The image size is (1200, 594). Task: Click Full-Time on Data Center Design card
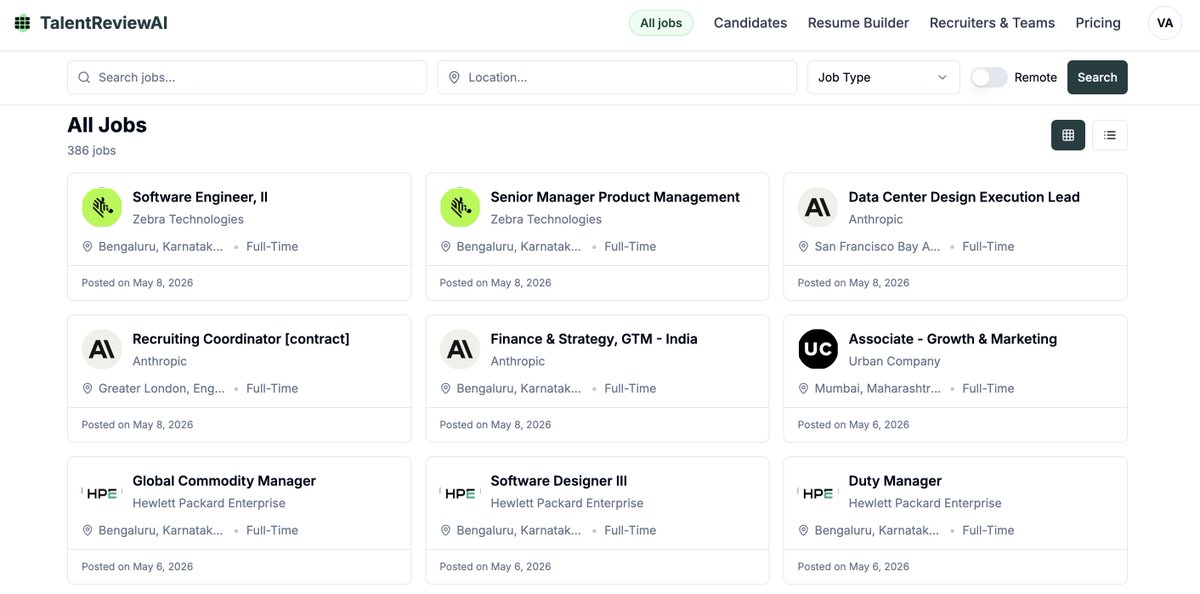pos(988,246)
